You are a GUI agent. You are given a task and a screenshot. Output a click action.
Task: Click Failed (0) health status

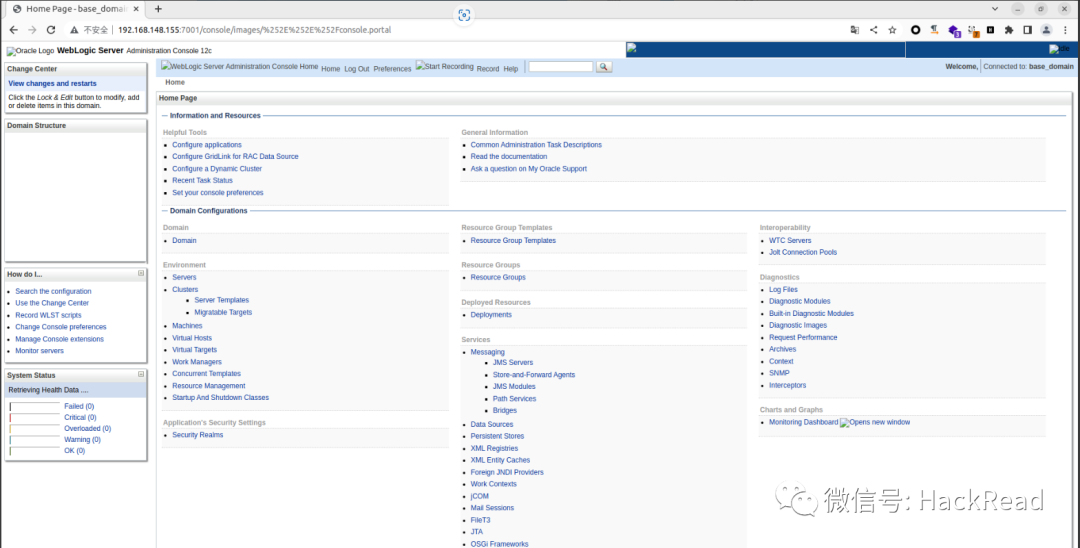point(79,406)
